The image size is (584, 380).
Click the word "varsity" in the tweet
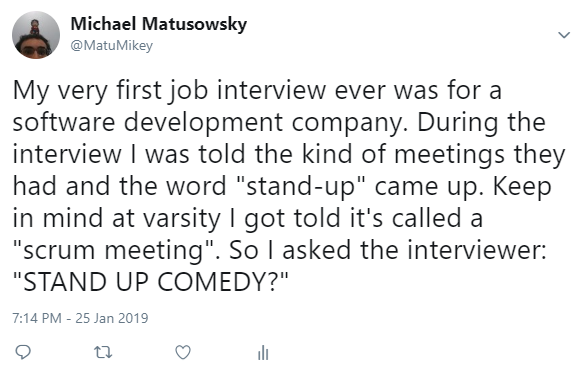[x=182, y=218]
